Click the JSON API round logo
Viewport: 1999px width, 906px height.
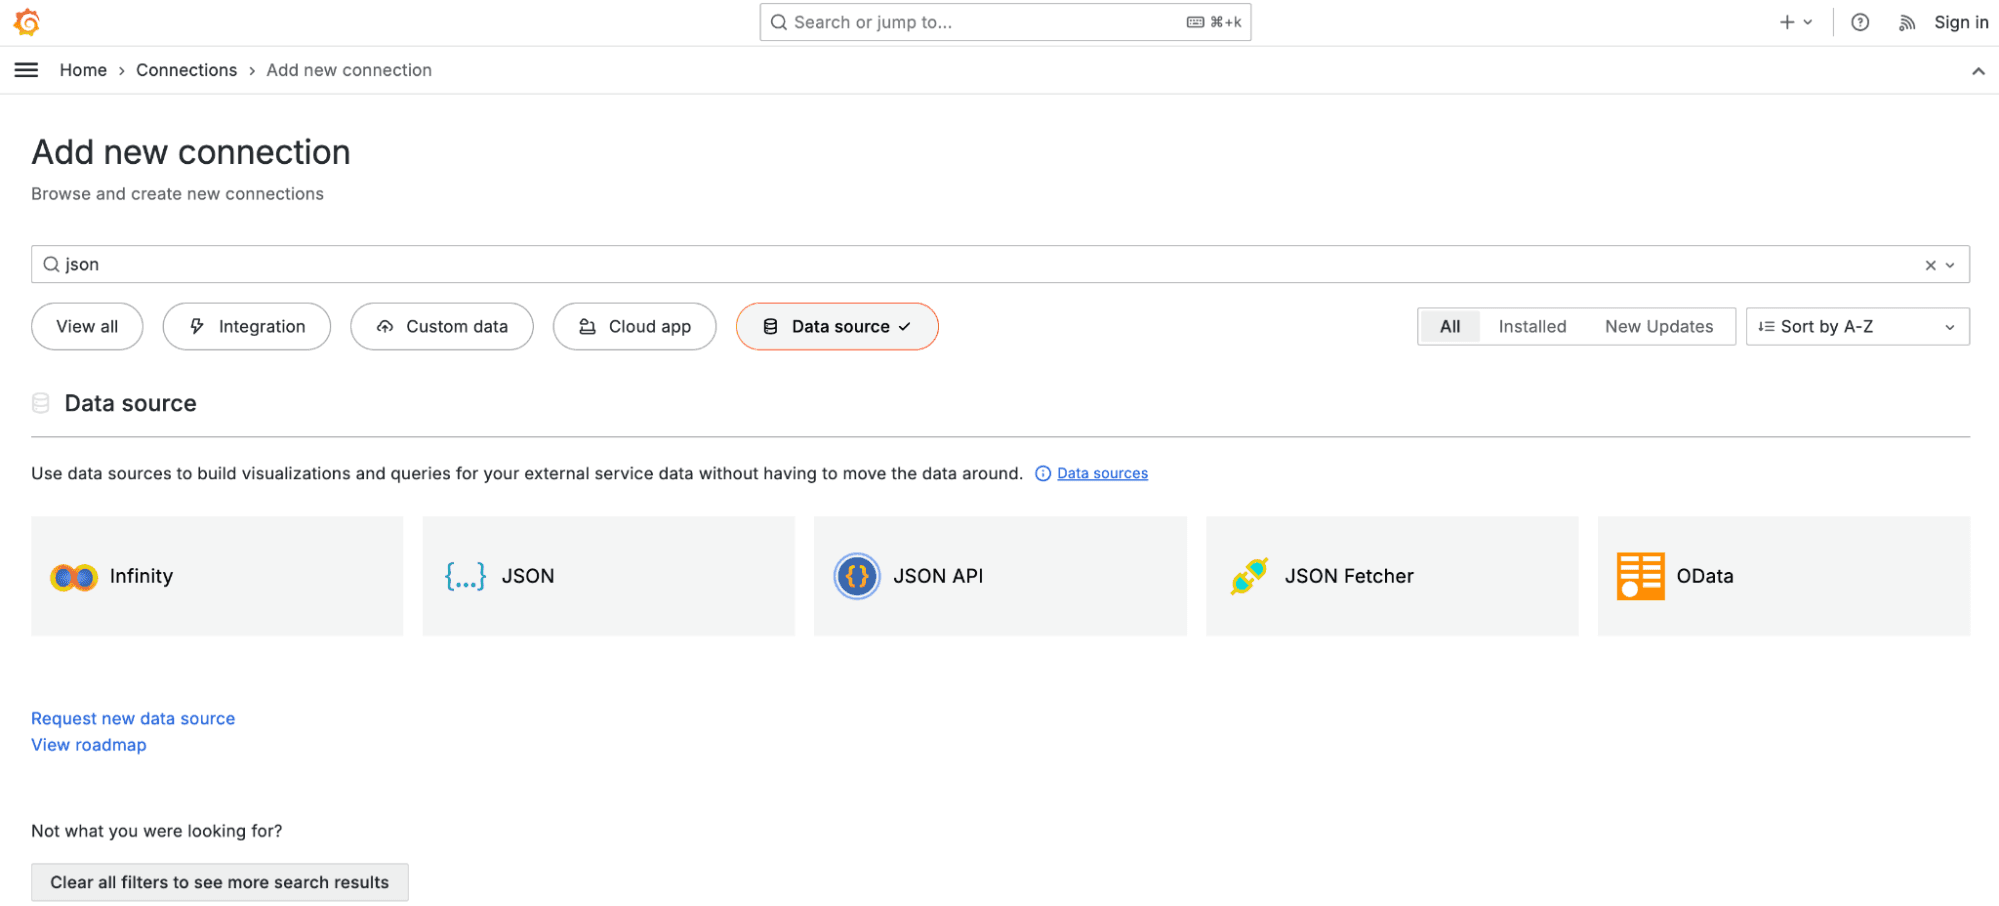tap(857, 576)
